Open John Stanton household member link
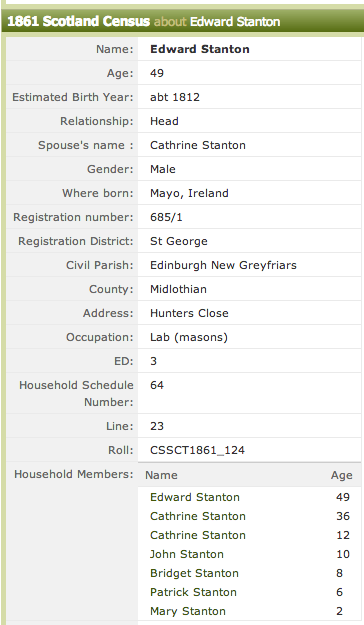 187,554
